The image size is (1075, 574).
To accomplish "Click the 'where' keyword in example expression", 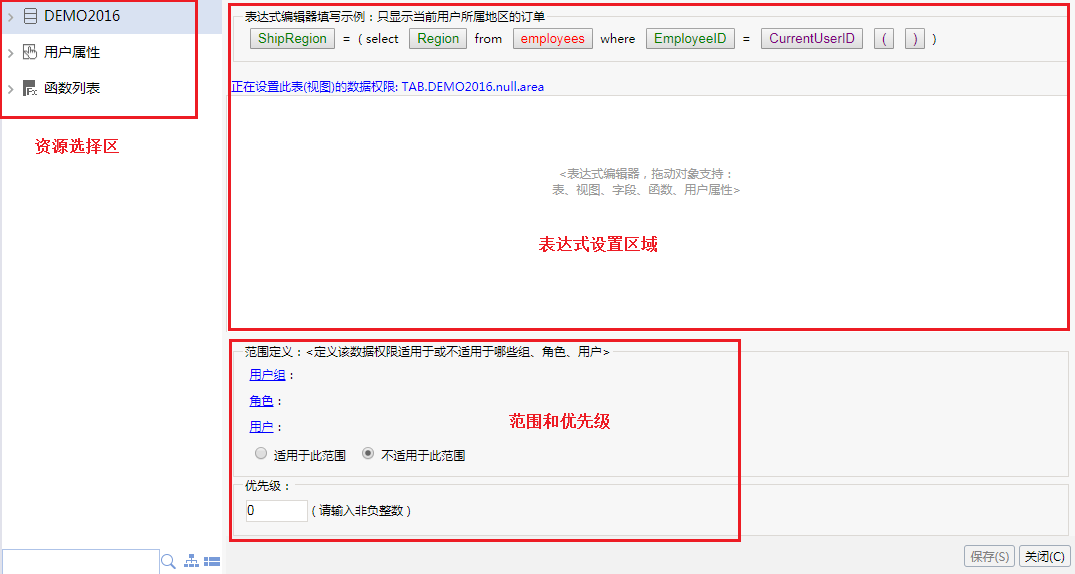I will (x=618, y=39).
